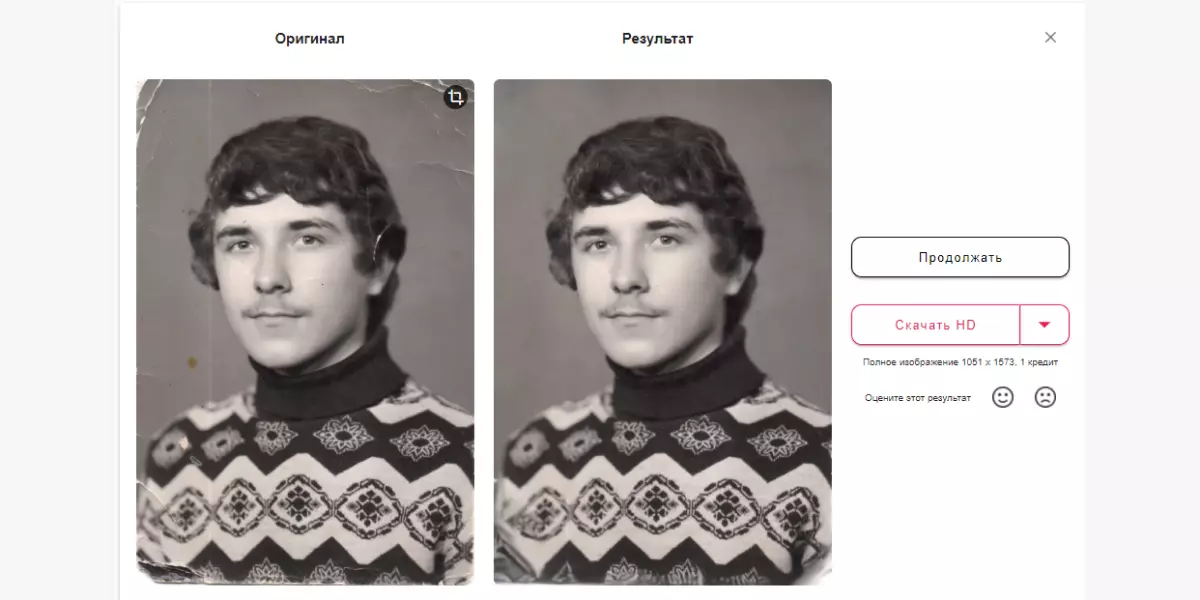Viewport: 1200px width, 600px height.
Task: Rate result with the happy smiley face
Action: coord(1002,397)
